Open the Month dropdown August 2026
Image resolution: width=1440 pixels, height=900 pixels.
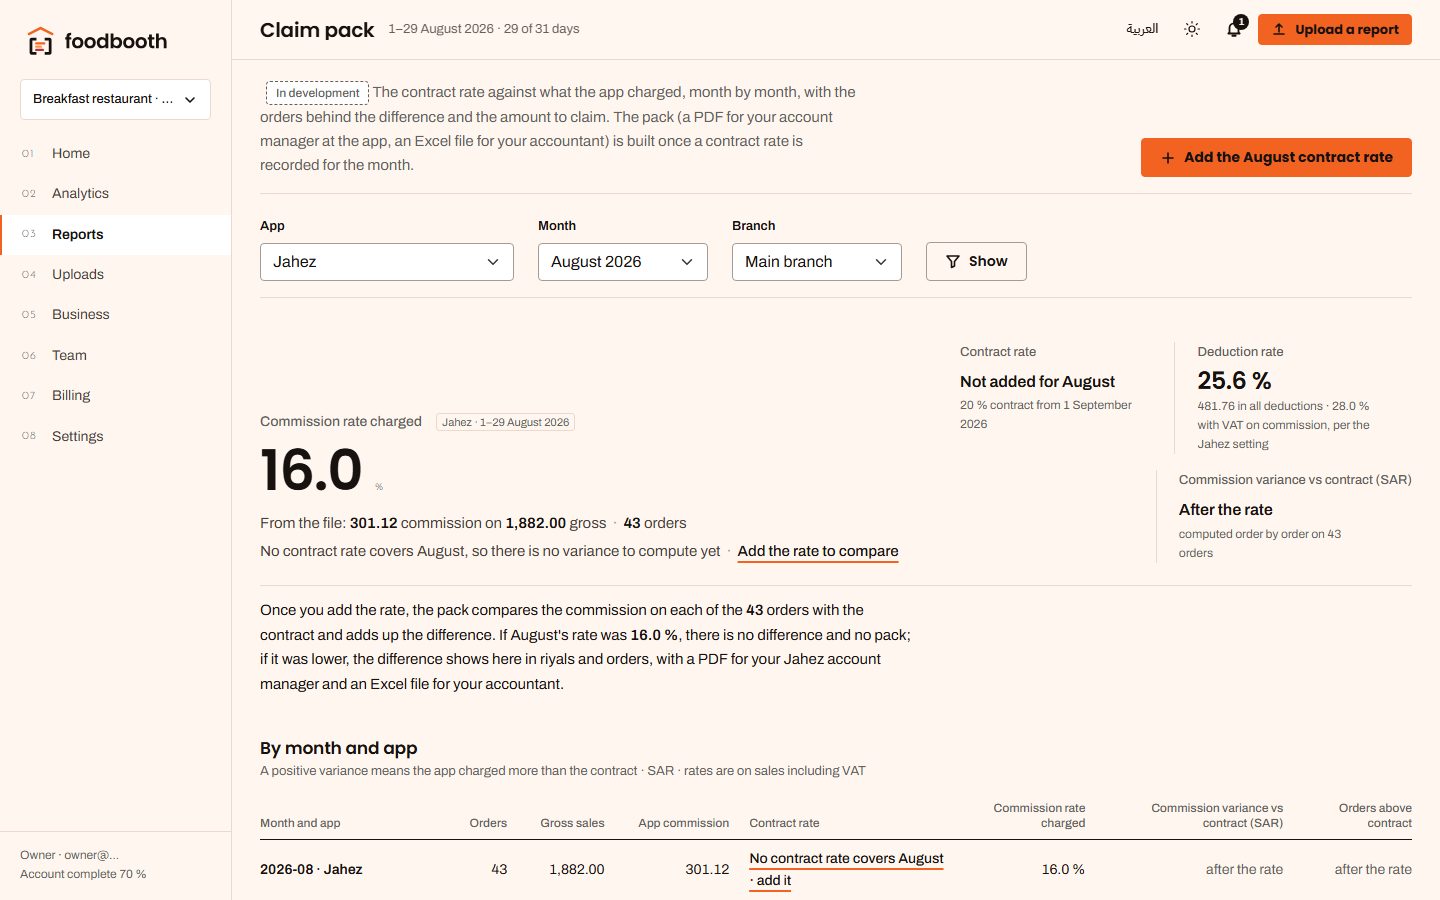coord(623,262)
